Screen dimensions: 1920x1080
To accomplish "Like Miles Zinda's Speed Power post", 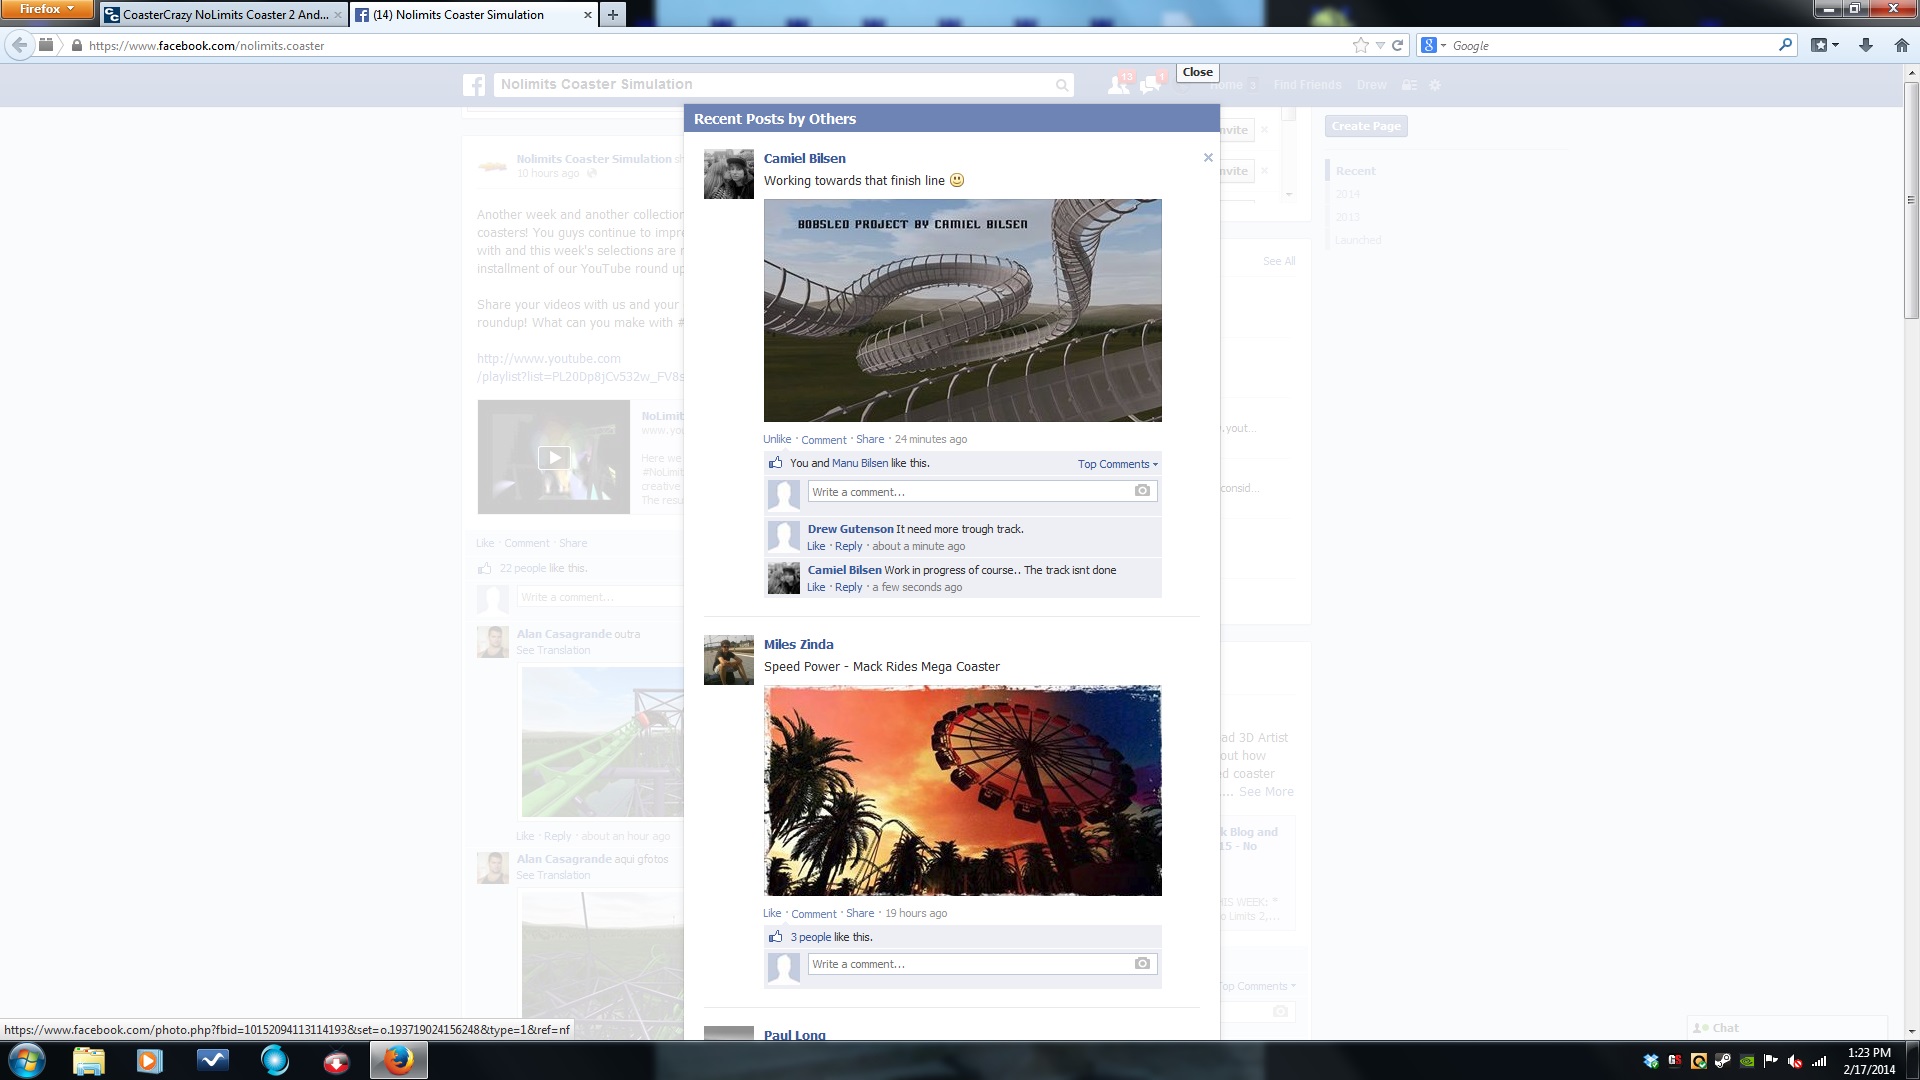I will tap(772, 913).
